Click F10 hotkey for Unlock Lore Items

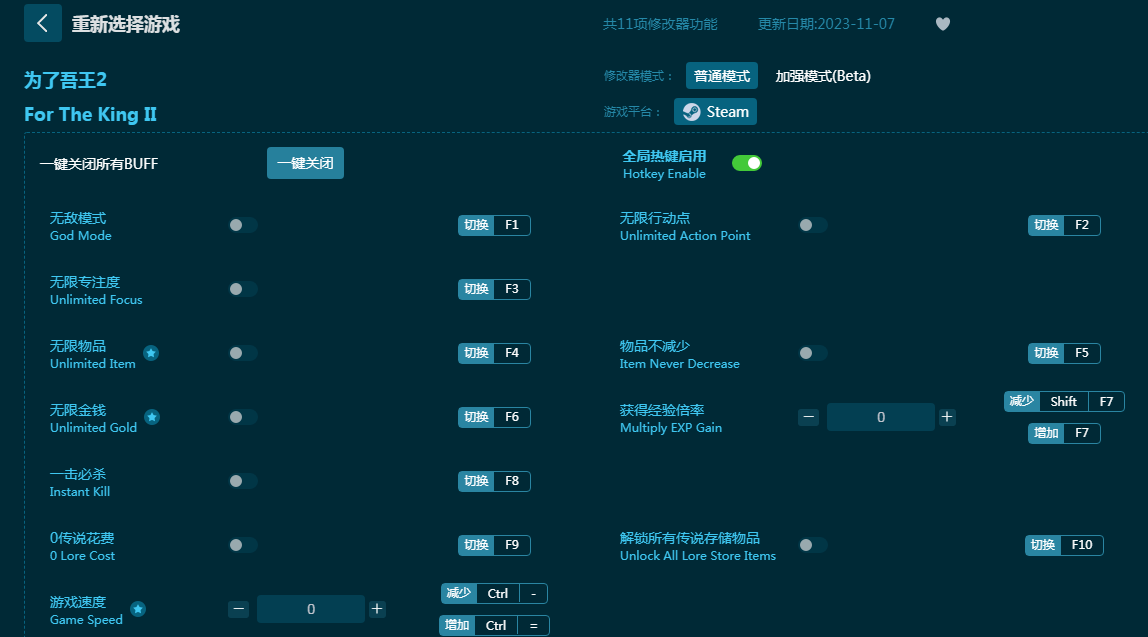pyautogui.click(x=1064, y=545)
